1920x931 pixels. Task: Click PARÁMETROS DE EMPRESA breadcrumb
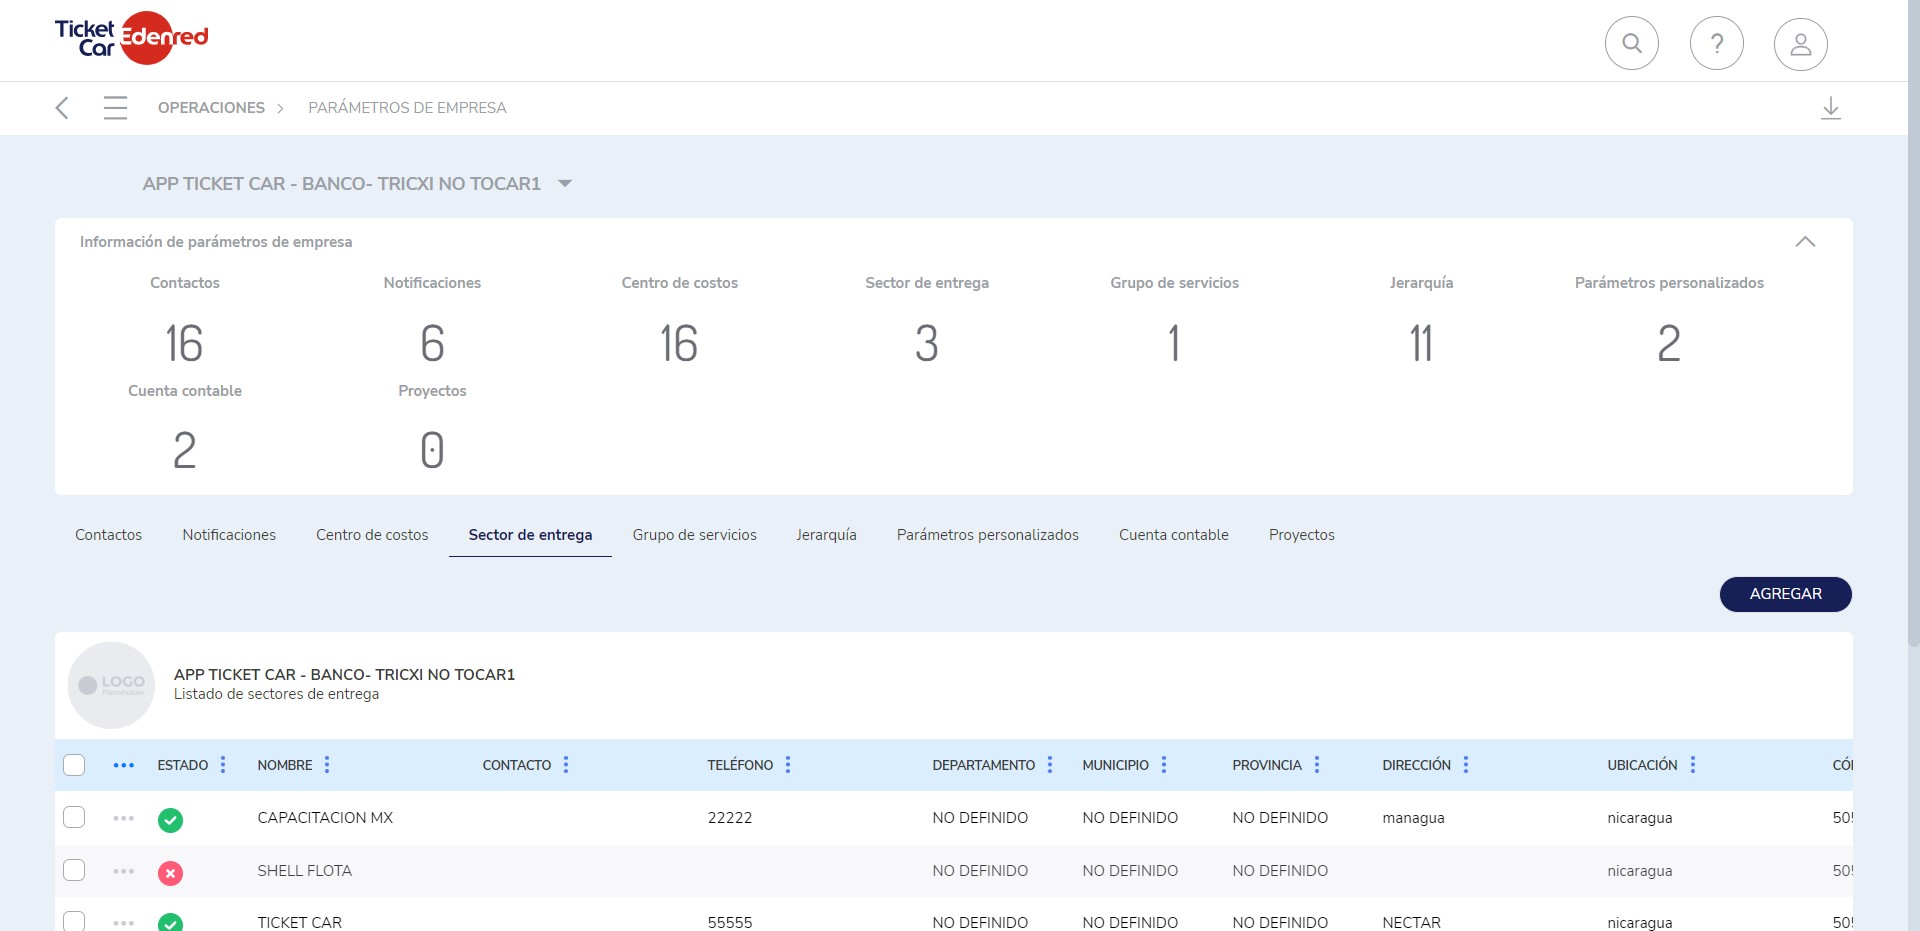[407, 108]
